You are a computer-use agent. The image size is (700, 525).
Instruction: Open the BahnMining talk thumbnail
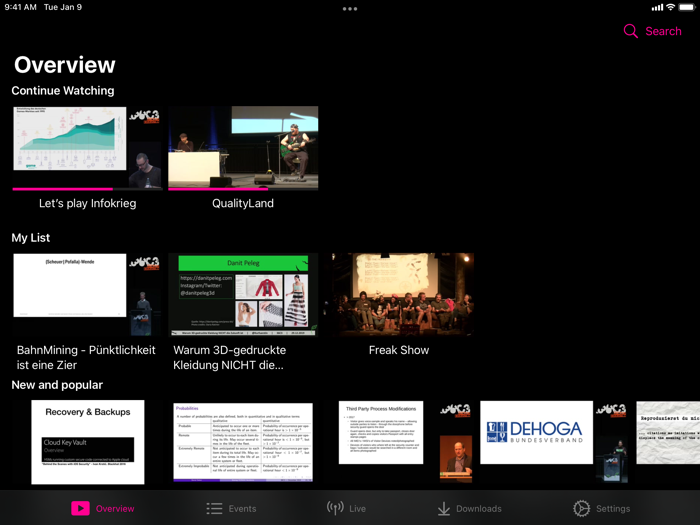pos(87,295)
